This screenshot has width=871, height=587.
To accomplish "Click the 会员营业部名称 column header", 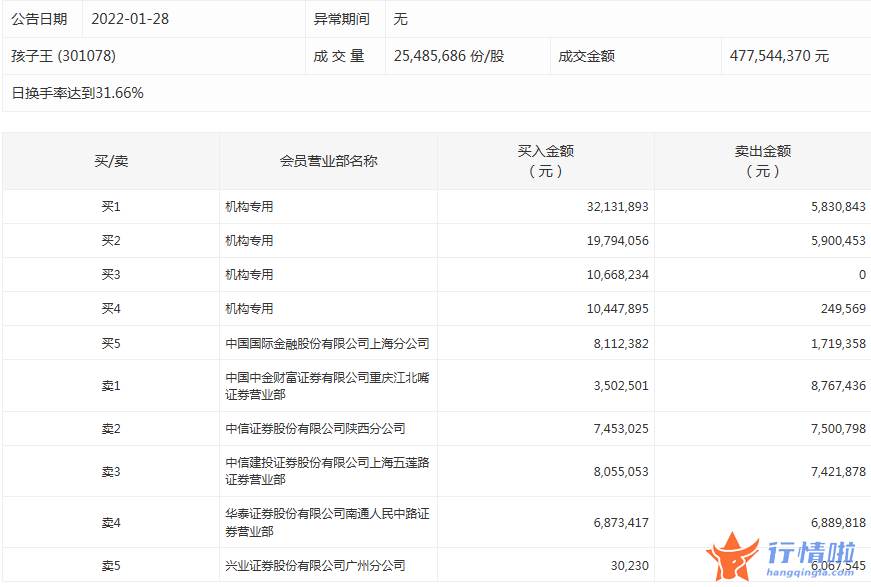I will [328, 161].
